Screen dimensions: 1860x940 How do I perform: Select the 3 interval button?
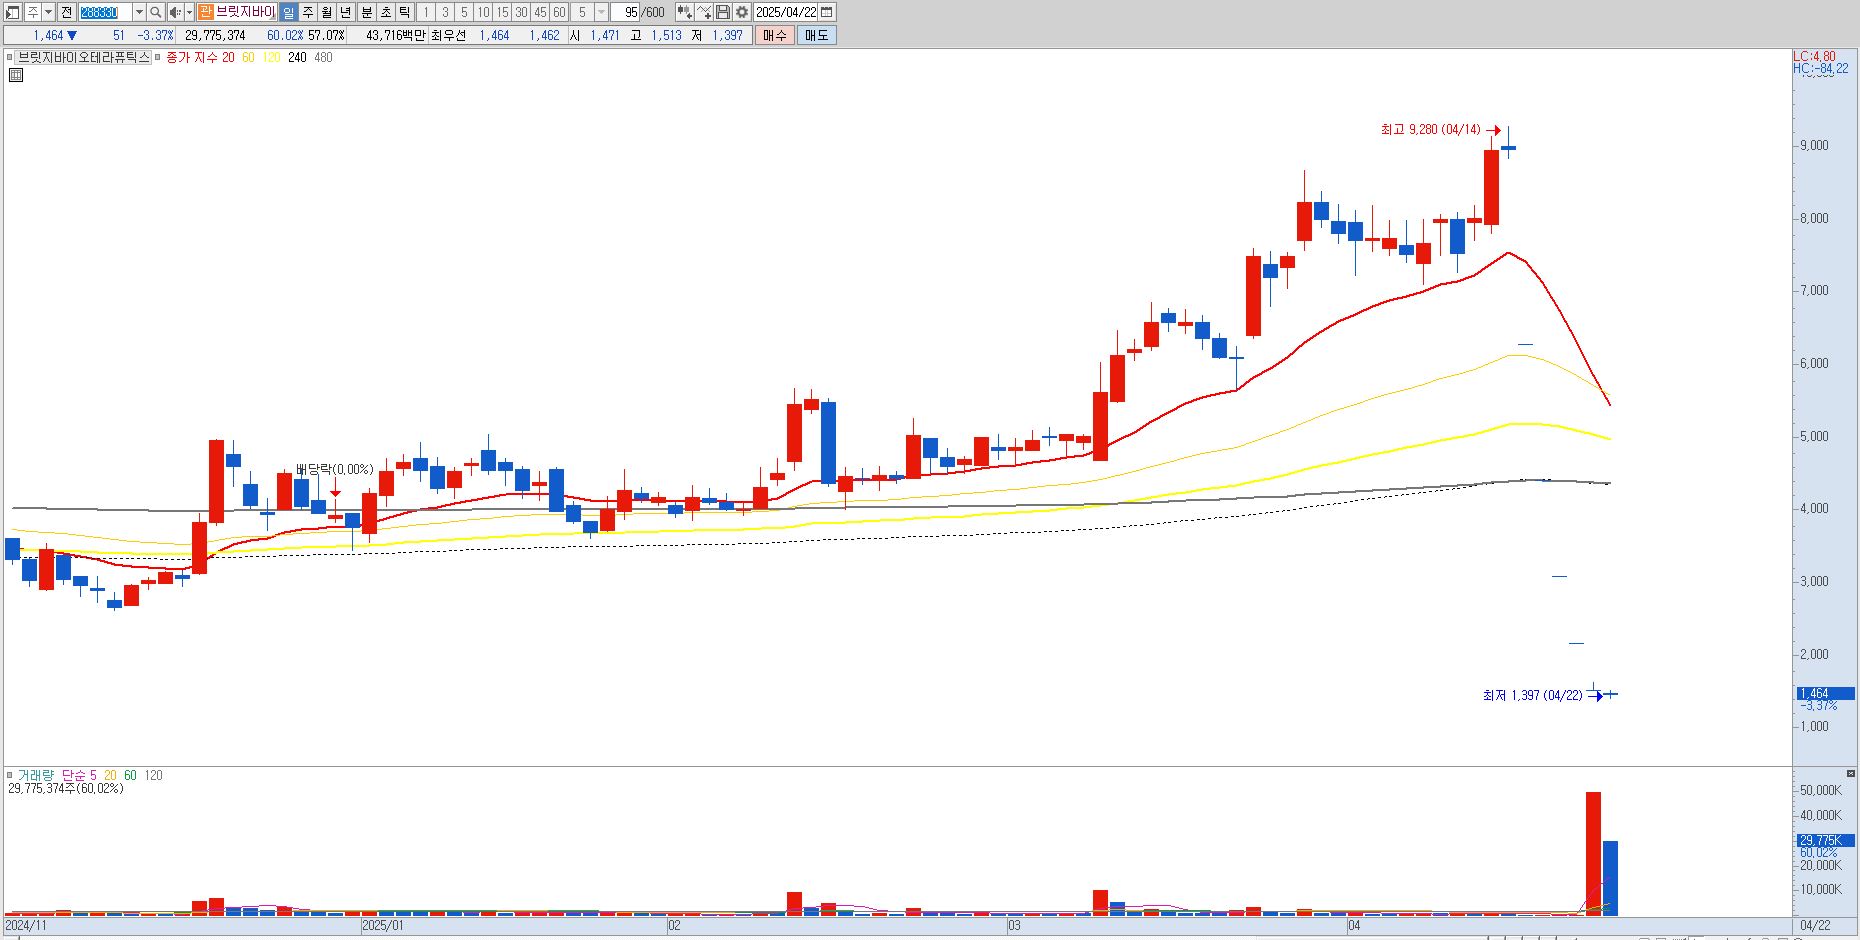point(445,12)
